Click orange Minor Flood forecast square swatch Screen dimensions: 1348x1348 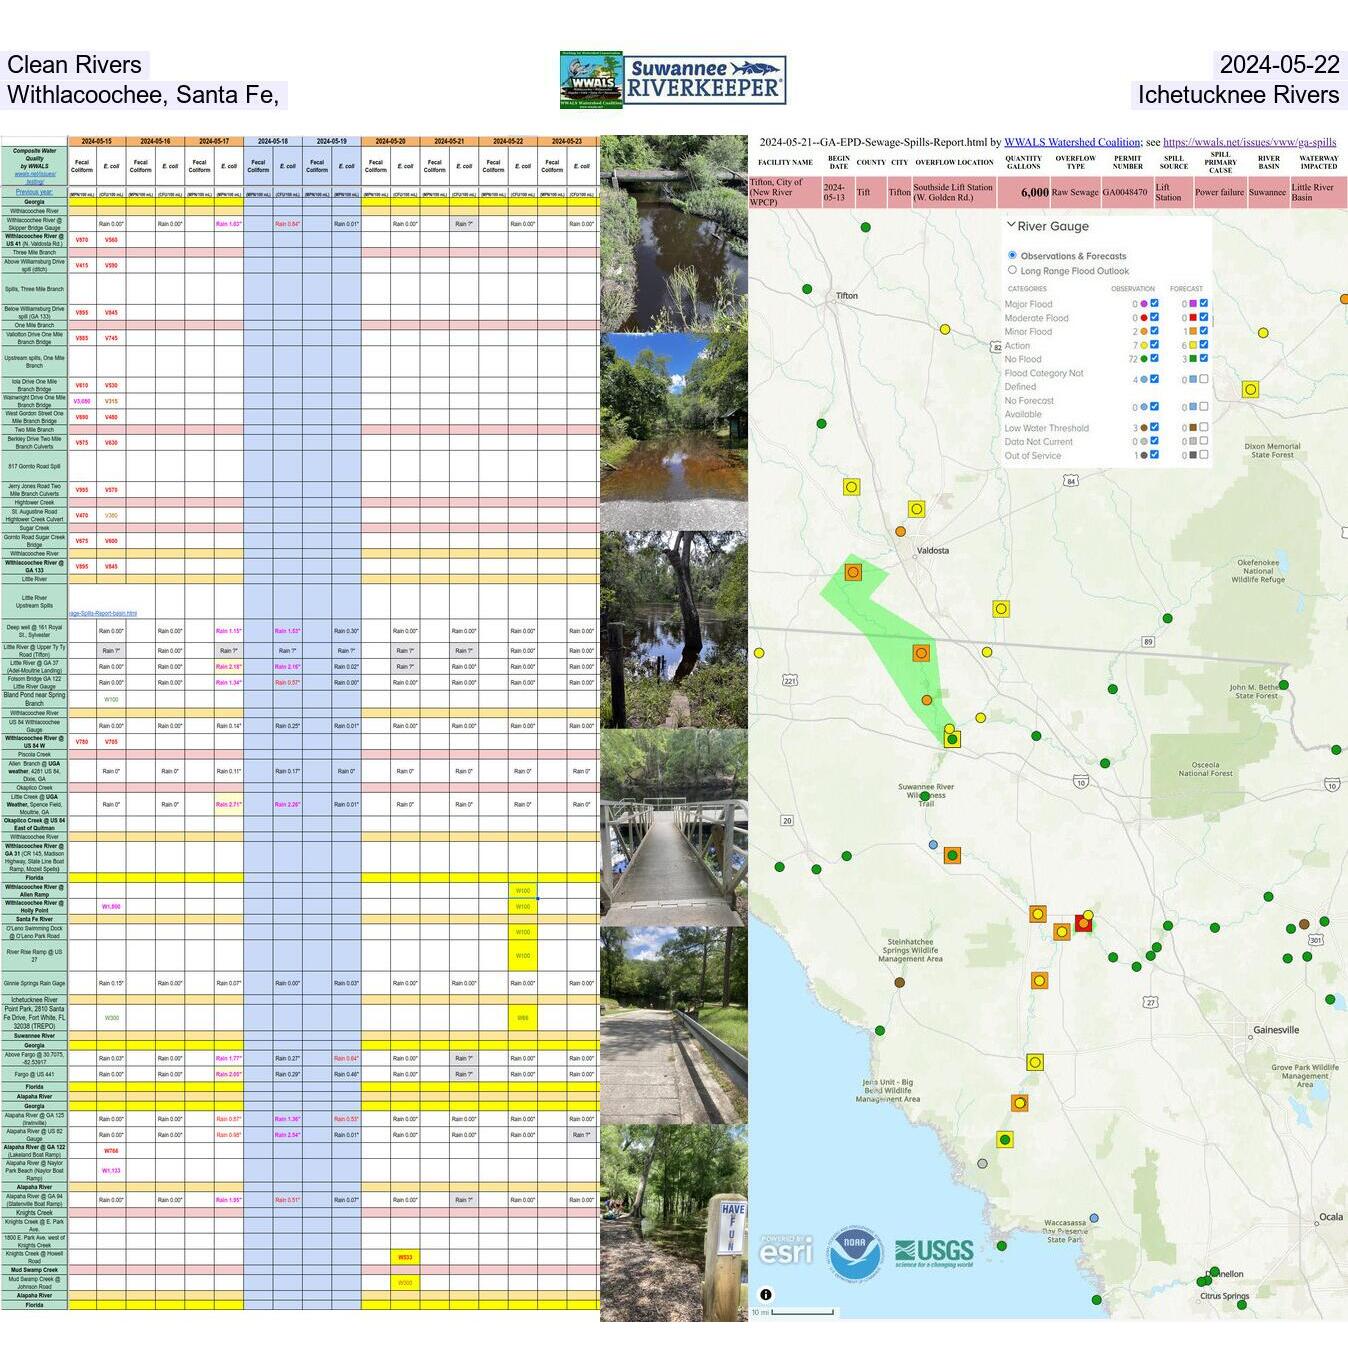(x=1194, y=331)
